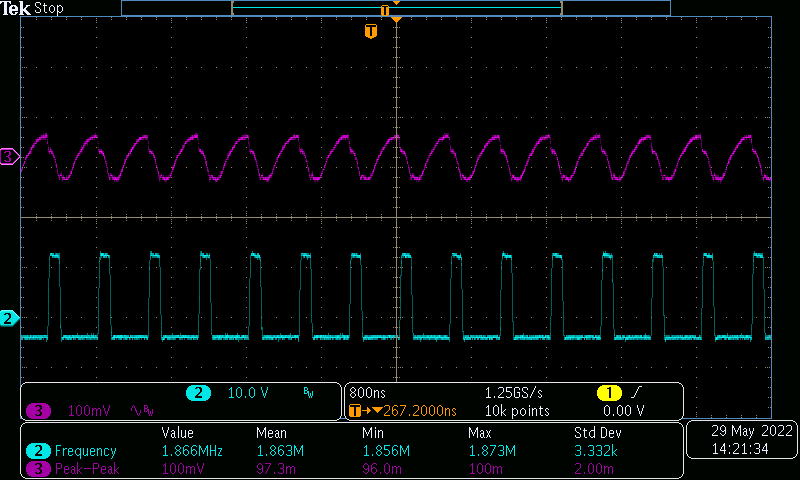Screen dimensions: 800x480
Task: Click the channel 3 AC coupling Bw icon
Action: point(142,411)
